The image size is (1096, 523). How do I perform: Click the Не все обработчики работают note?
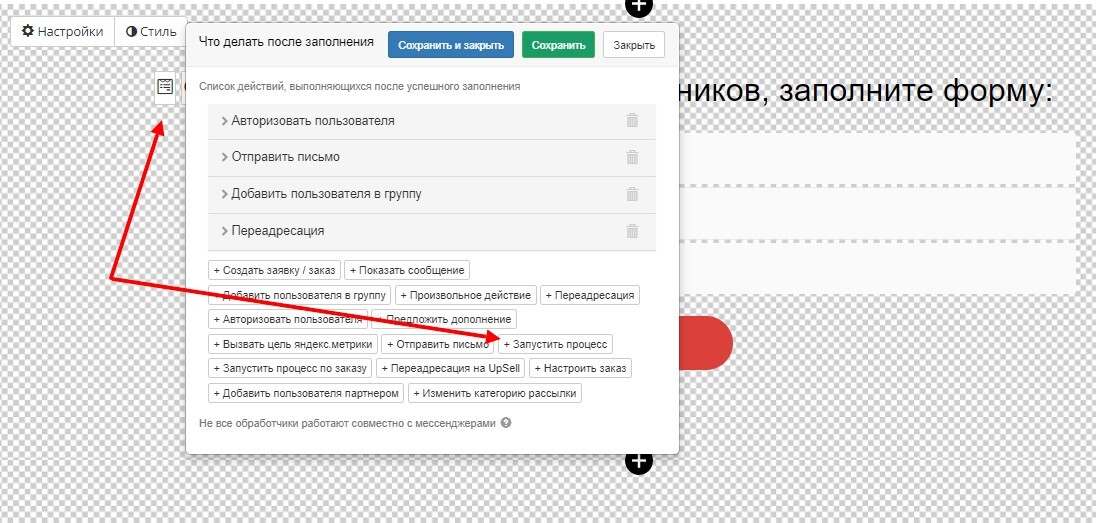click(347, 423)
